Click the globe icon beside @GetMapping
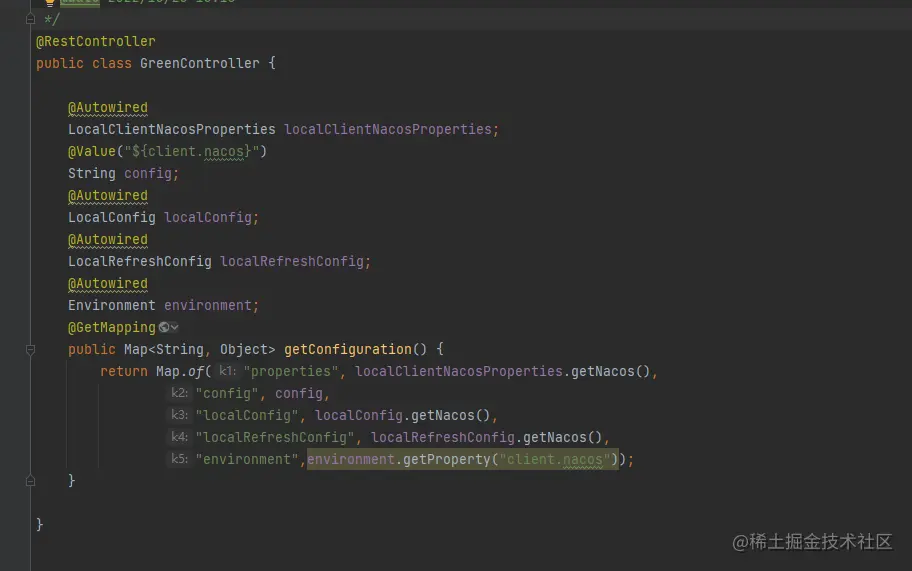The width and height of the screenshot is (912, 571). [x=164, y=327]
